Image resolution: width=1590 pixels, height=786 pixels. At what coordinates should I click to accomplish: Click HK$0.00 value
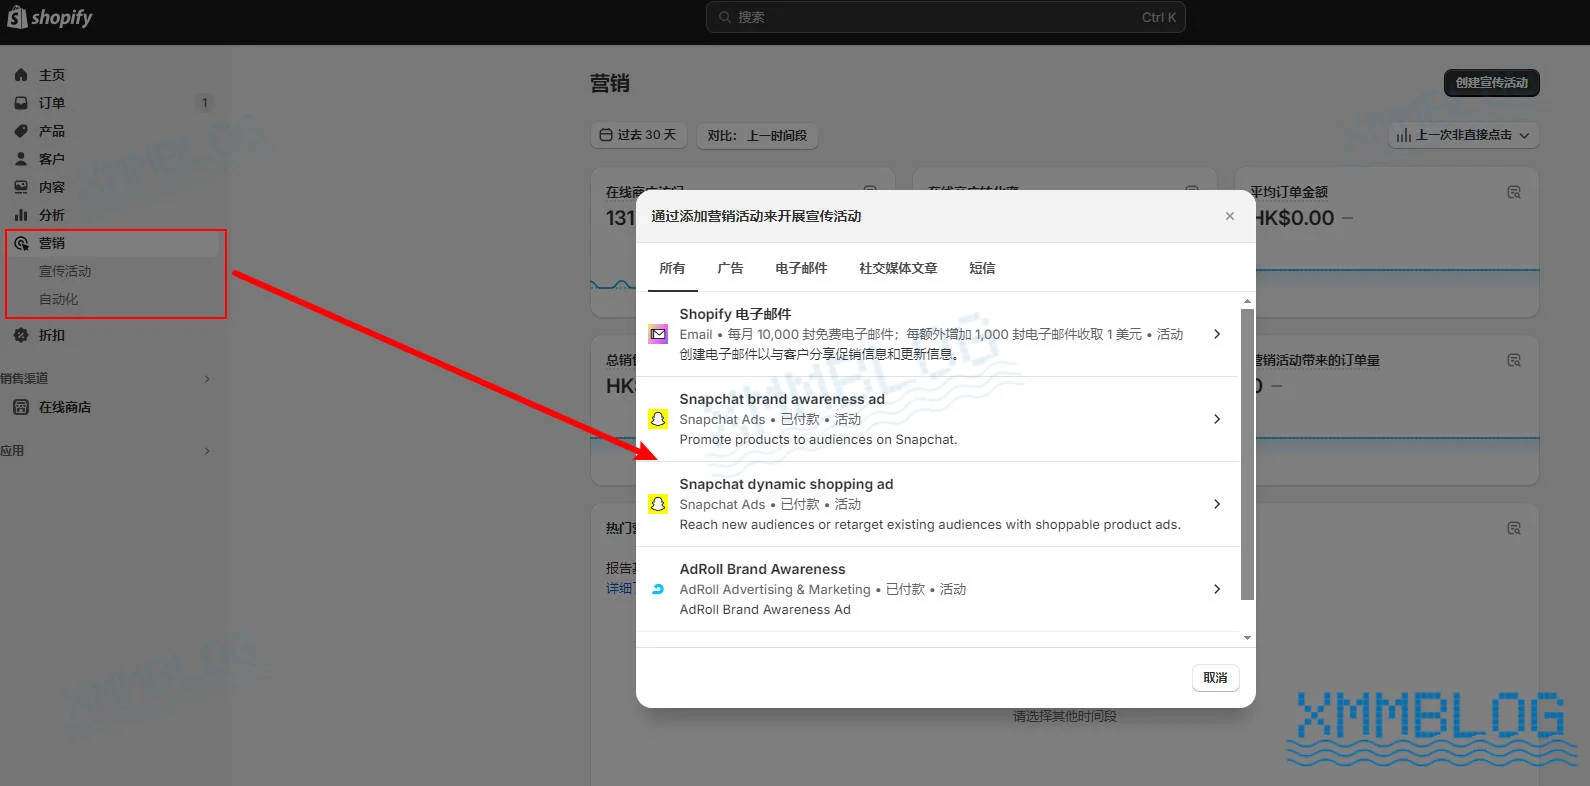tap(1295, 218)
